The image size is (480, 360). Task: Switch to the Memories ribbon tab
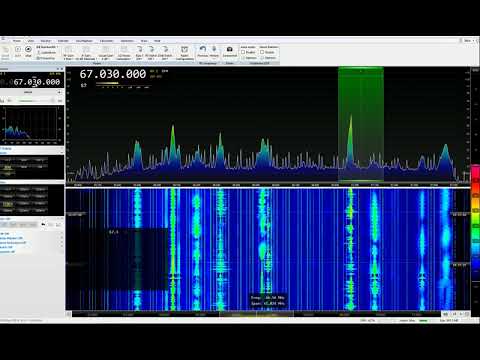(127, 41)
